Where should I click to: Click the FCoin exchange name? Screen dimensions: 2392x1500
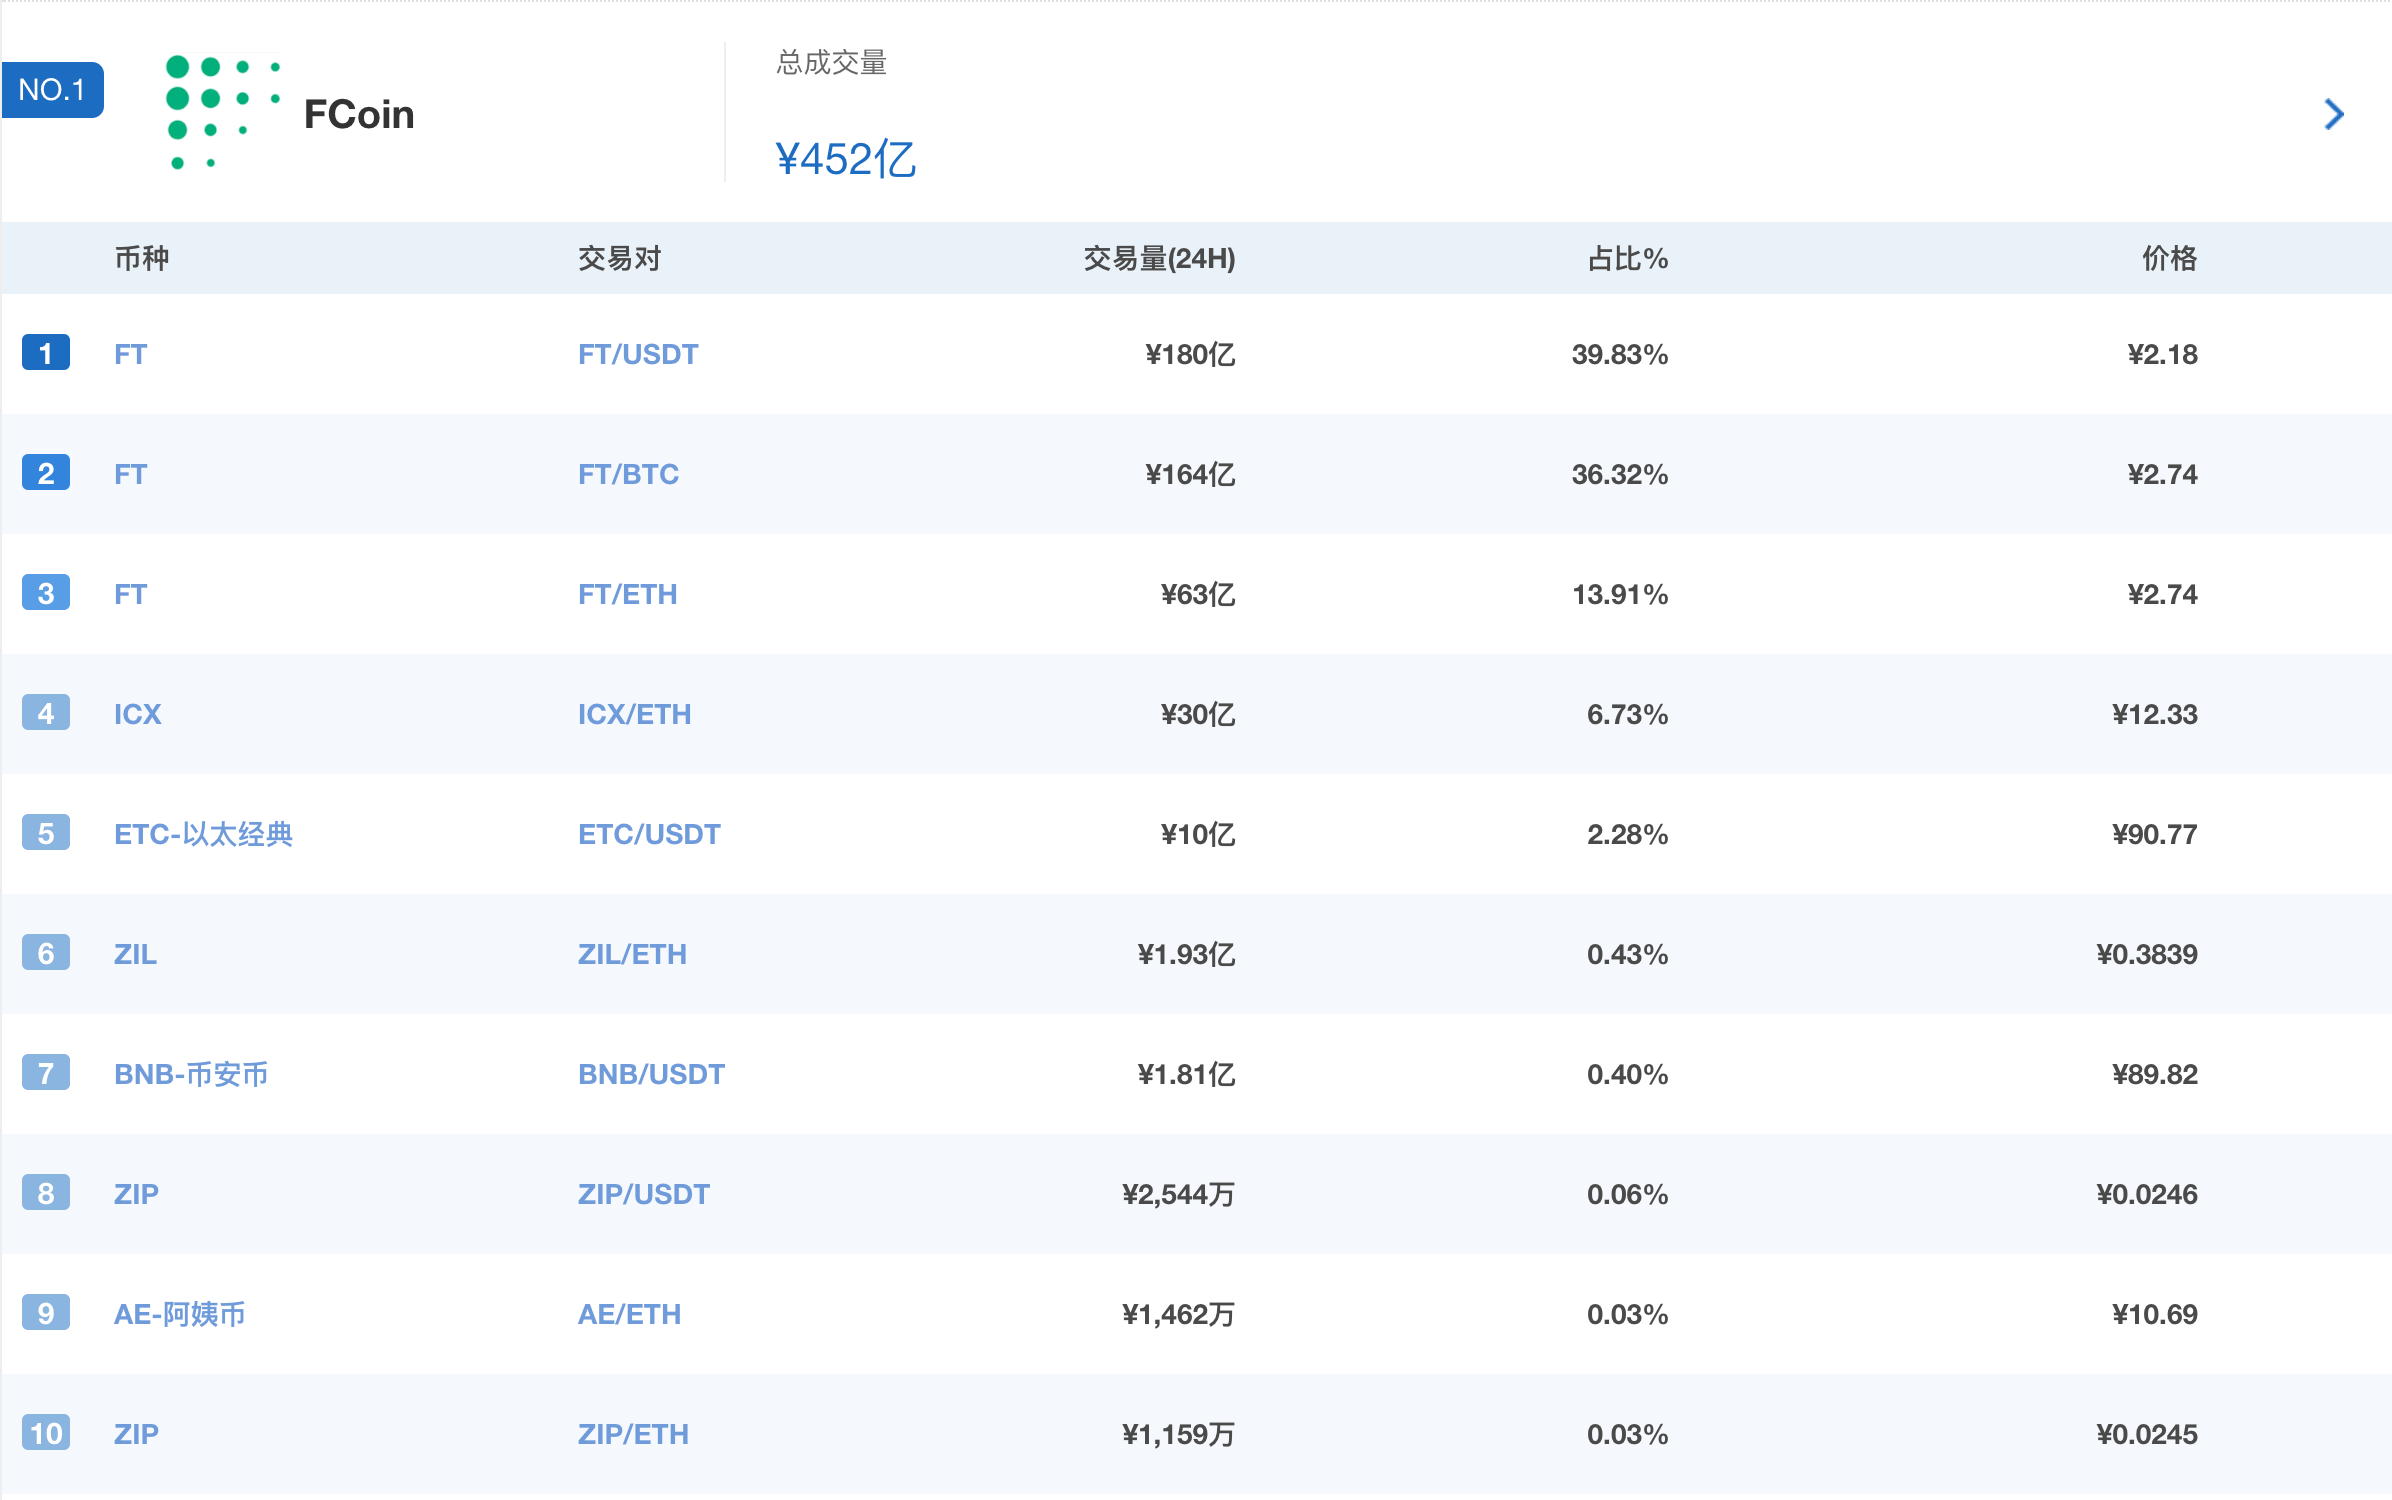[358, 115]
